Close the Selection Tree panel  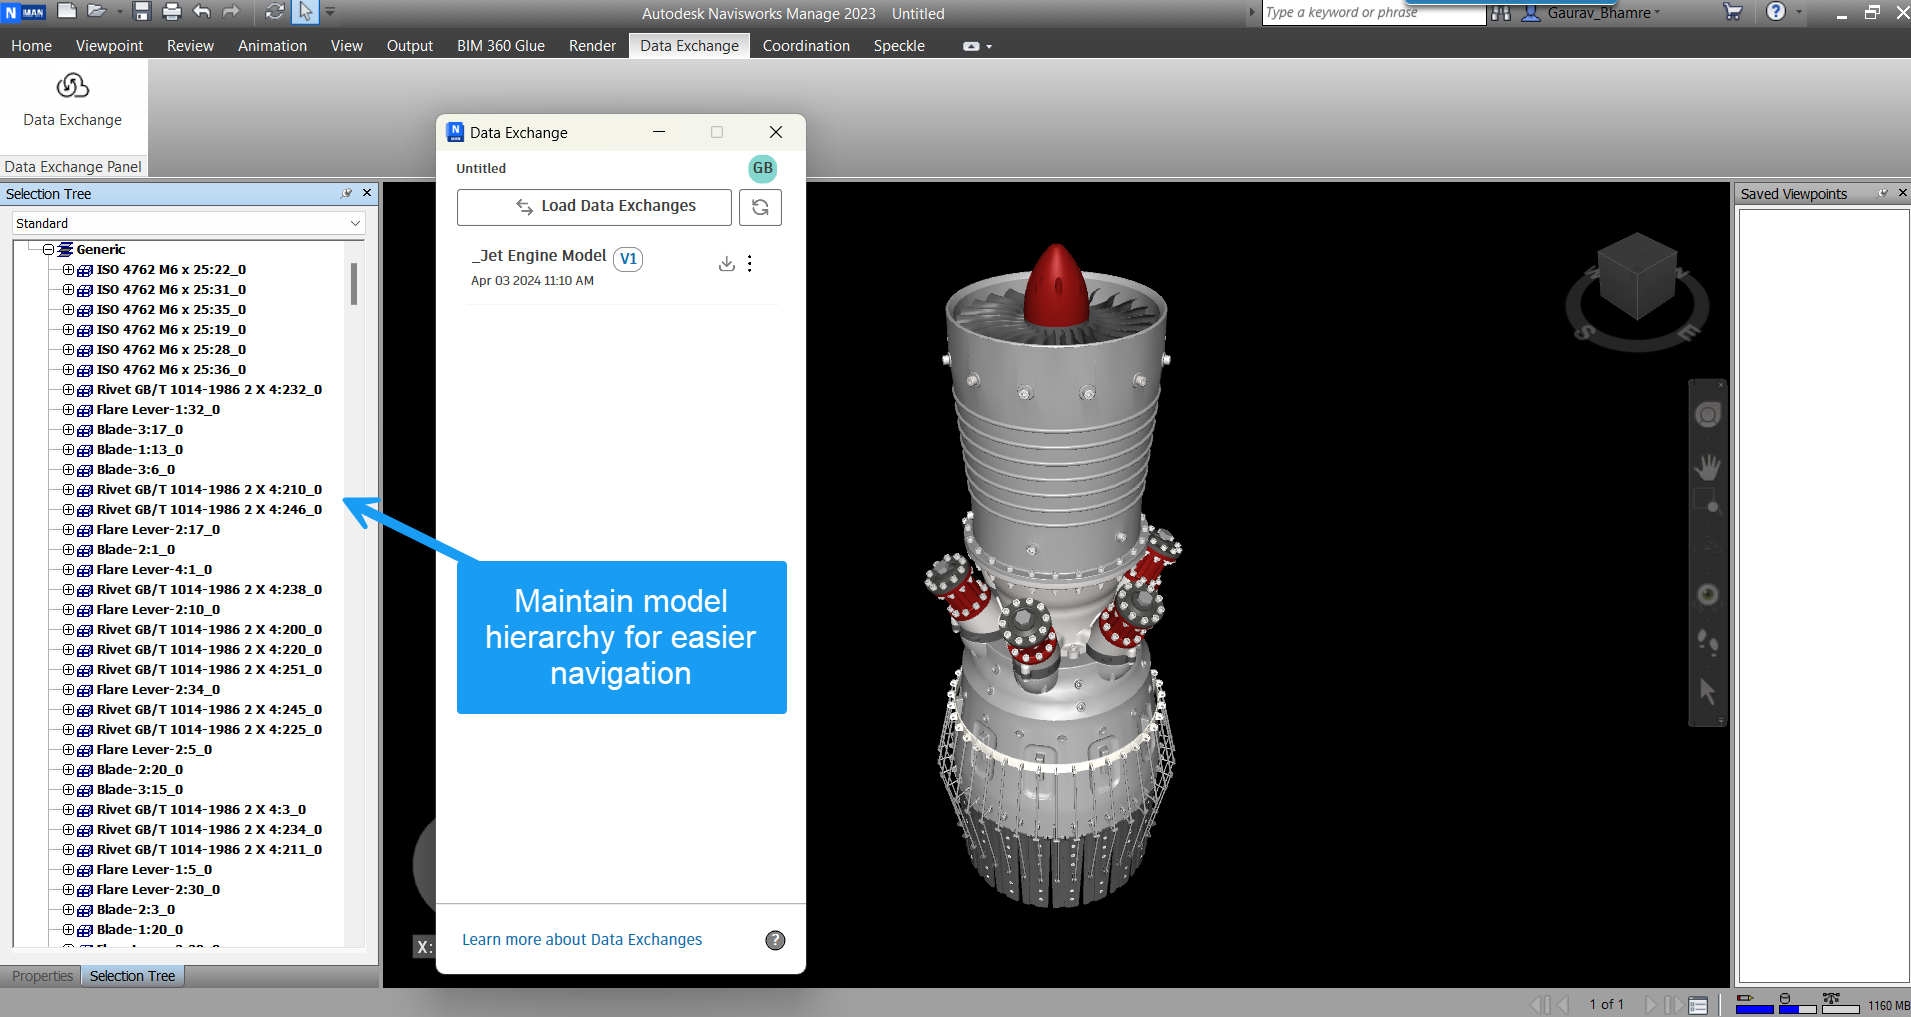point(367,193)
